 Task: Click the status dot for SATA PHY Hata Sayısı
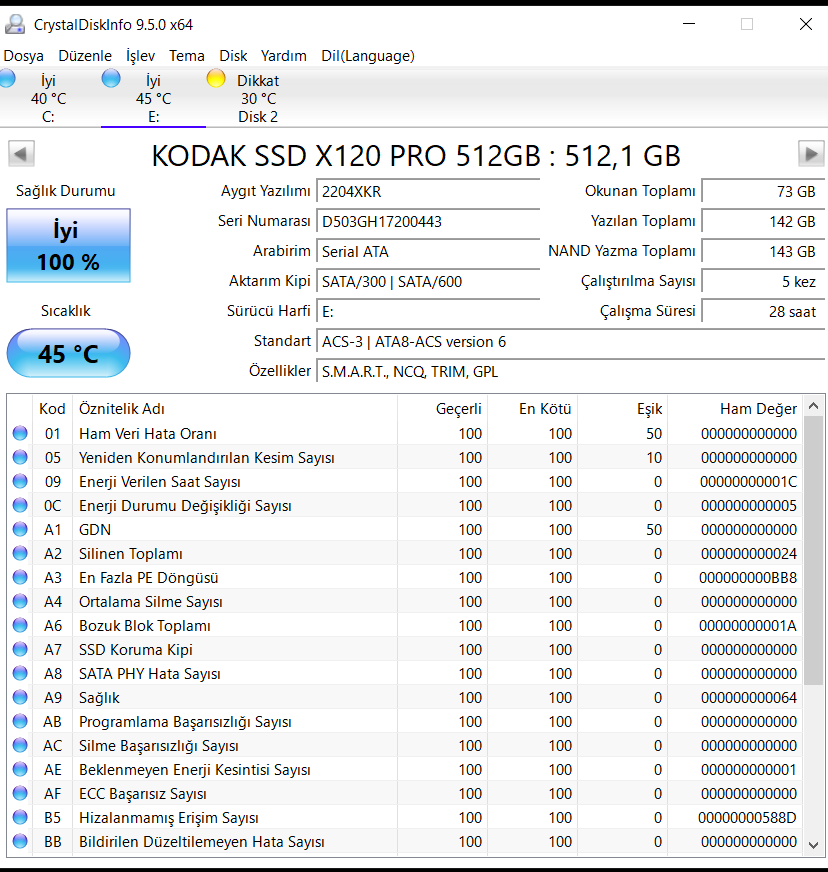pos(20,673)
